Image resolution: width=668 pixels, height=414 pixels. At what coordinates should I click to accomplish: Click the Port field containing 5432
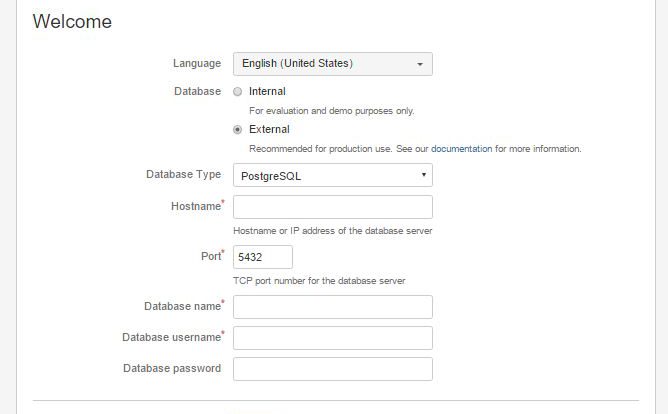tap(263, 257)
